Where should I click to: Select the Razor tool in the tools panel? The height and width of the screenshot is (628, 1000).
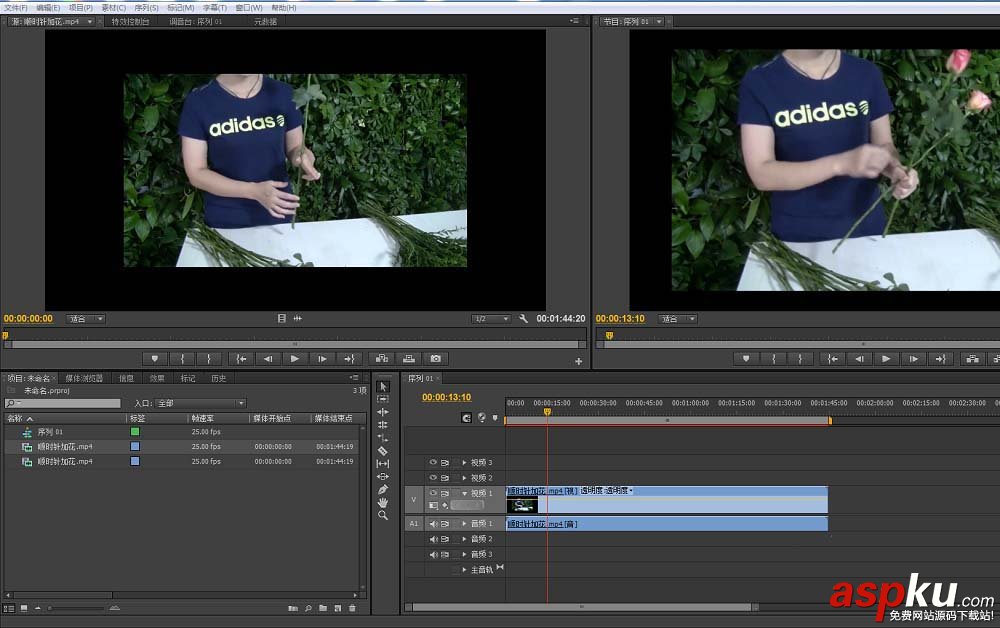(383, 451)
